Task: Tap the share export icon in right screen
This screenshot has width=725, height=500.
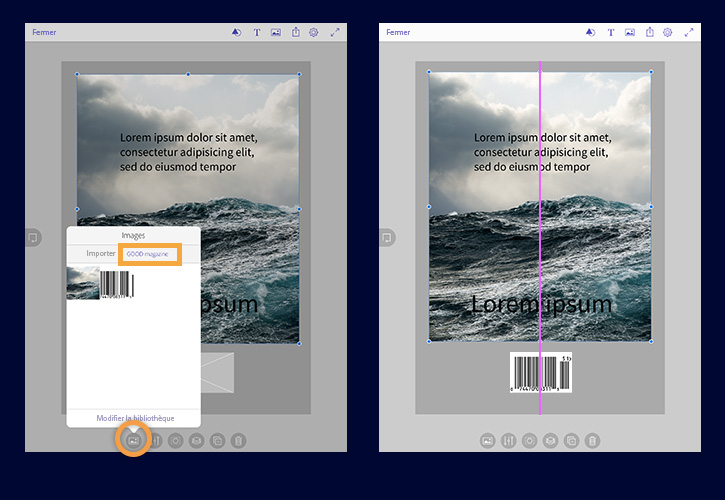Action: click(650, 32)
